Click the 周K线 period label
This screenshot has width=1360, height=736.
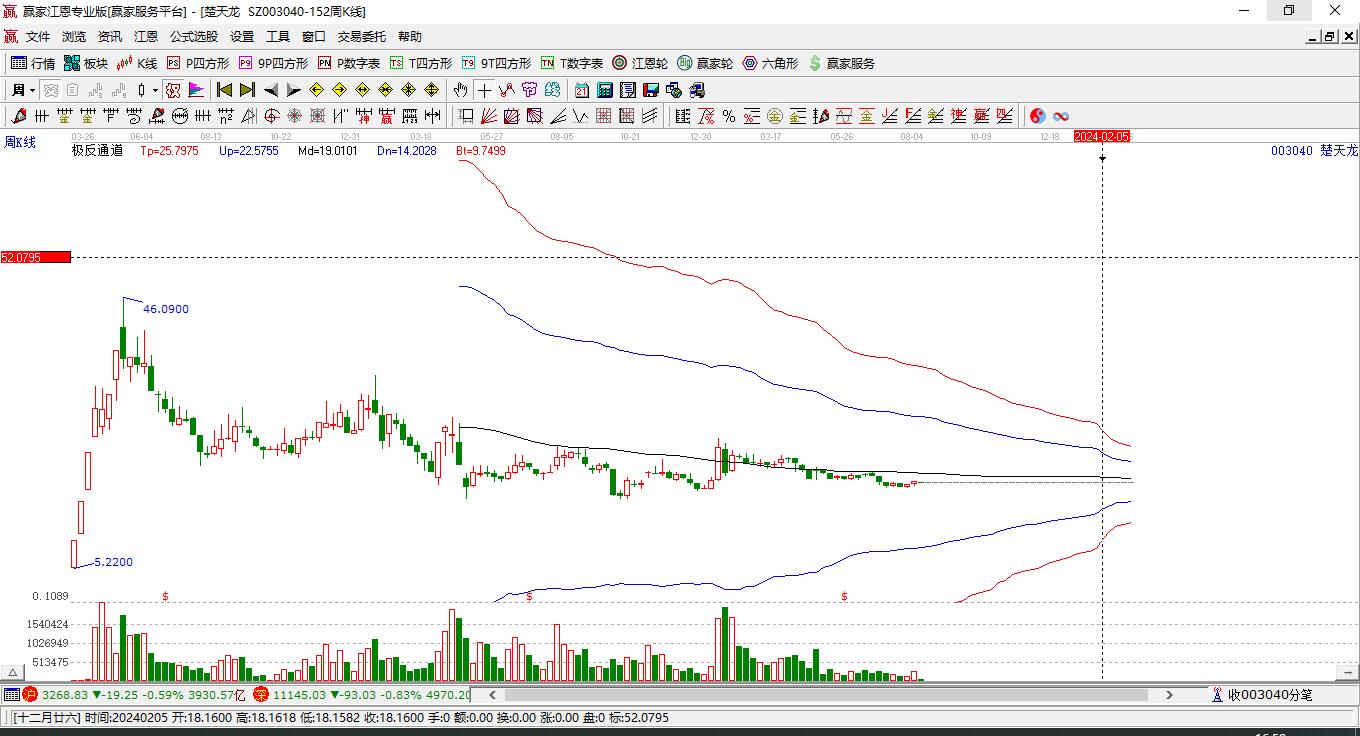(x=20, y=143)
